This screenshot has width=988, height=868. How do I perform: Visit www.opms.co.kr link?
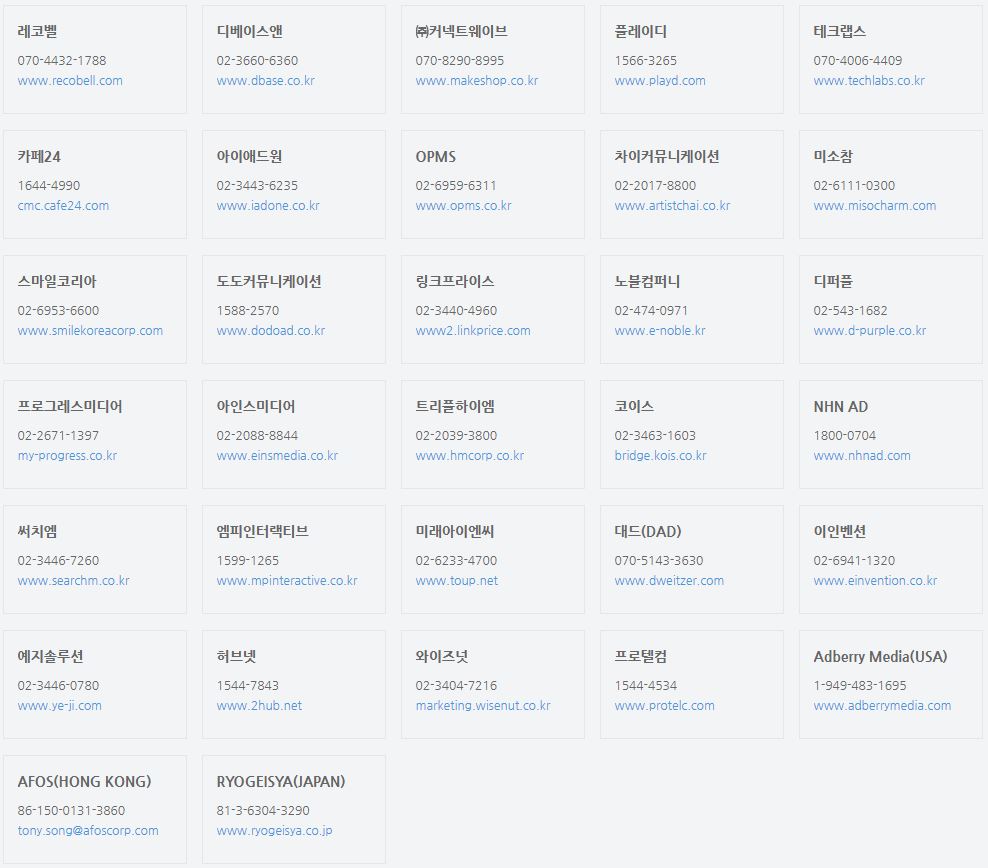(463, 205)
